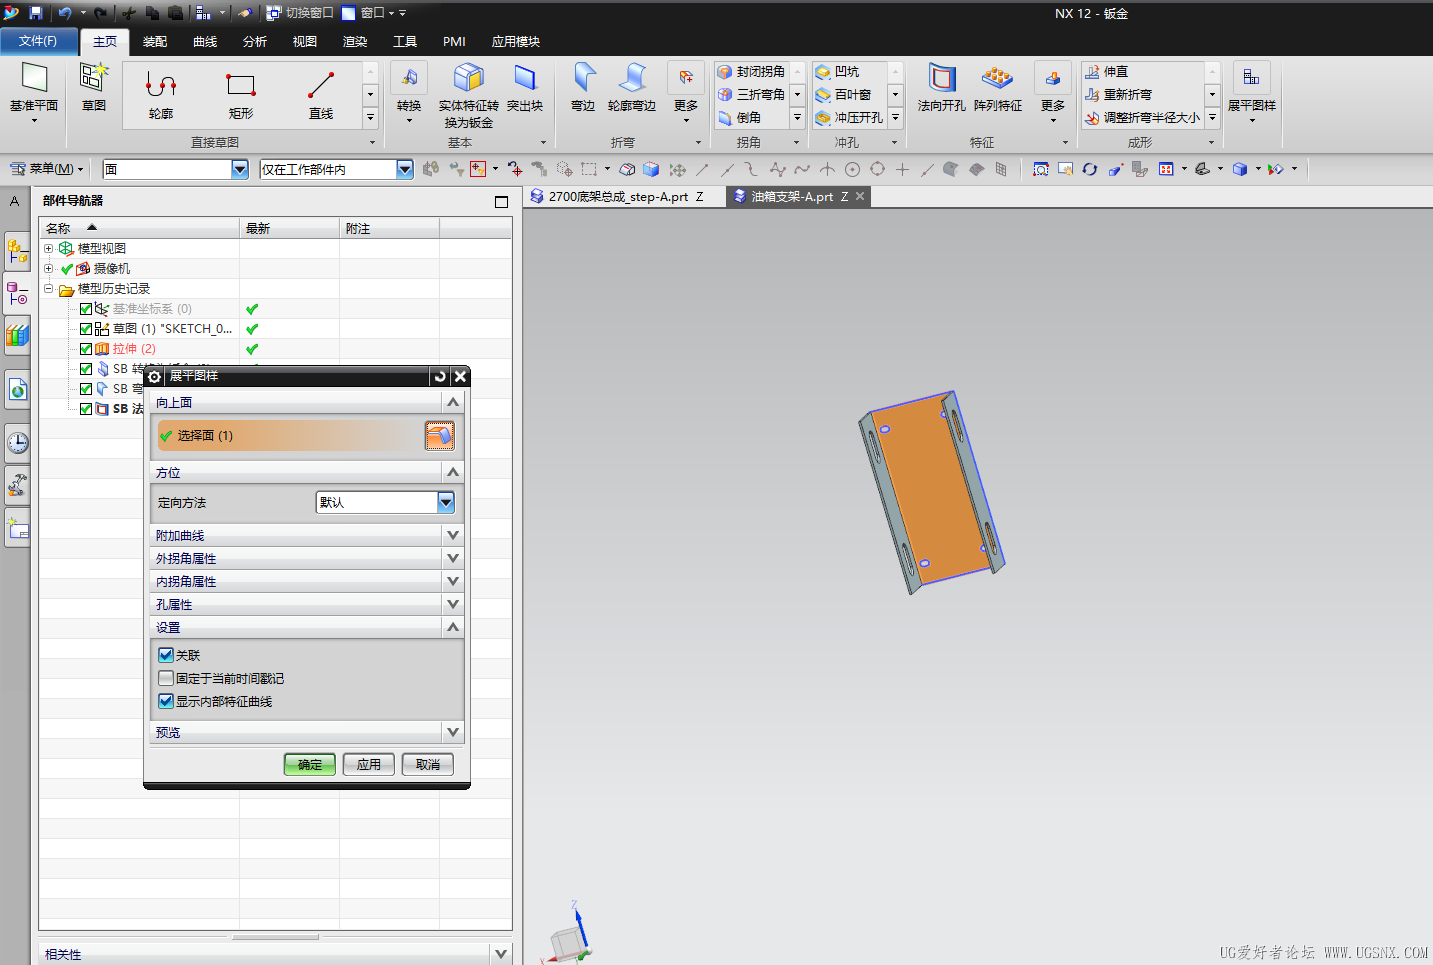The width and height of the screenshot is (1433, 965).
Task: Click the 轮廓弯边 contour flange icon
Action: click(632, 79)
